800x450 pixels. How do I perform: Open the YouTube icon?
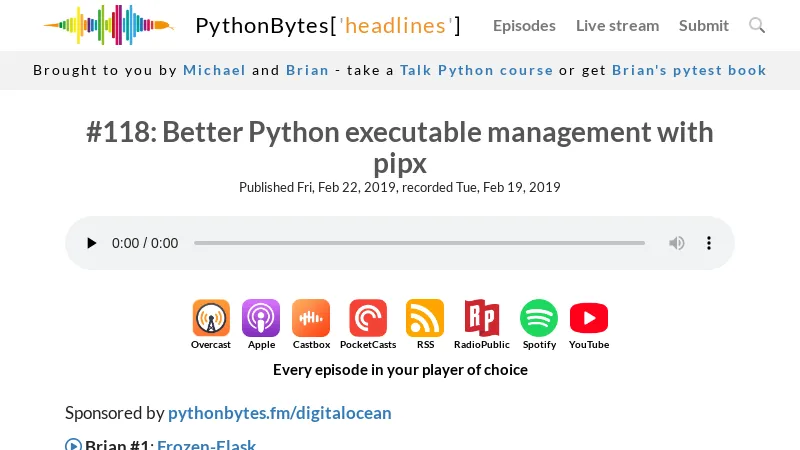(x=589, y=318)
